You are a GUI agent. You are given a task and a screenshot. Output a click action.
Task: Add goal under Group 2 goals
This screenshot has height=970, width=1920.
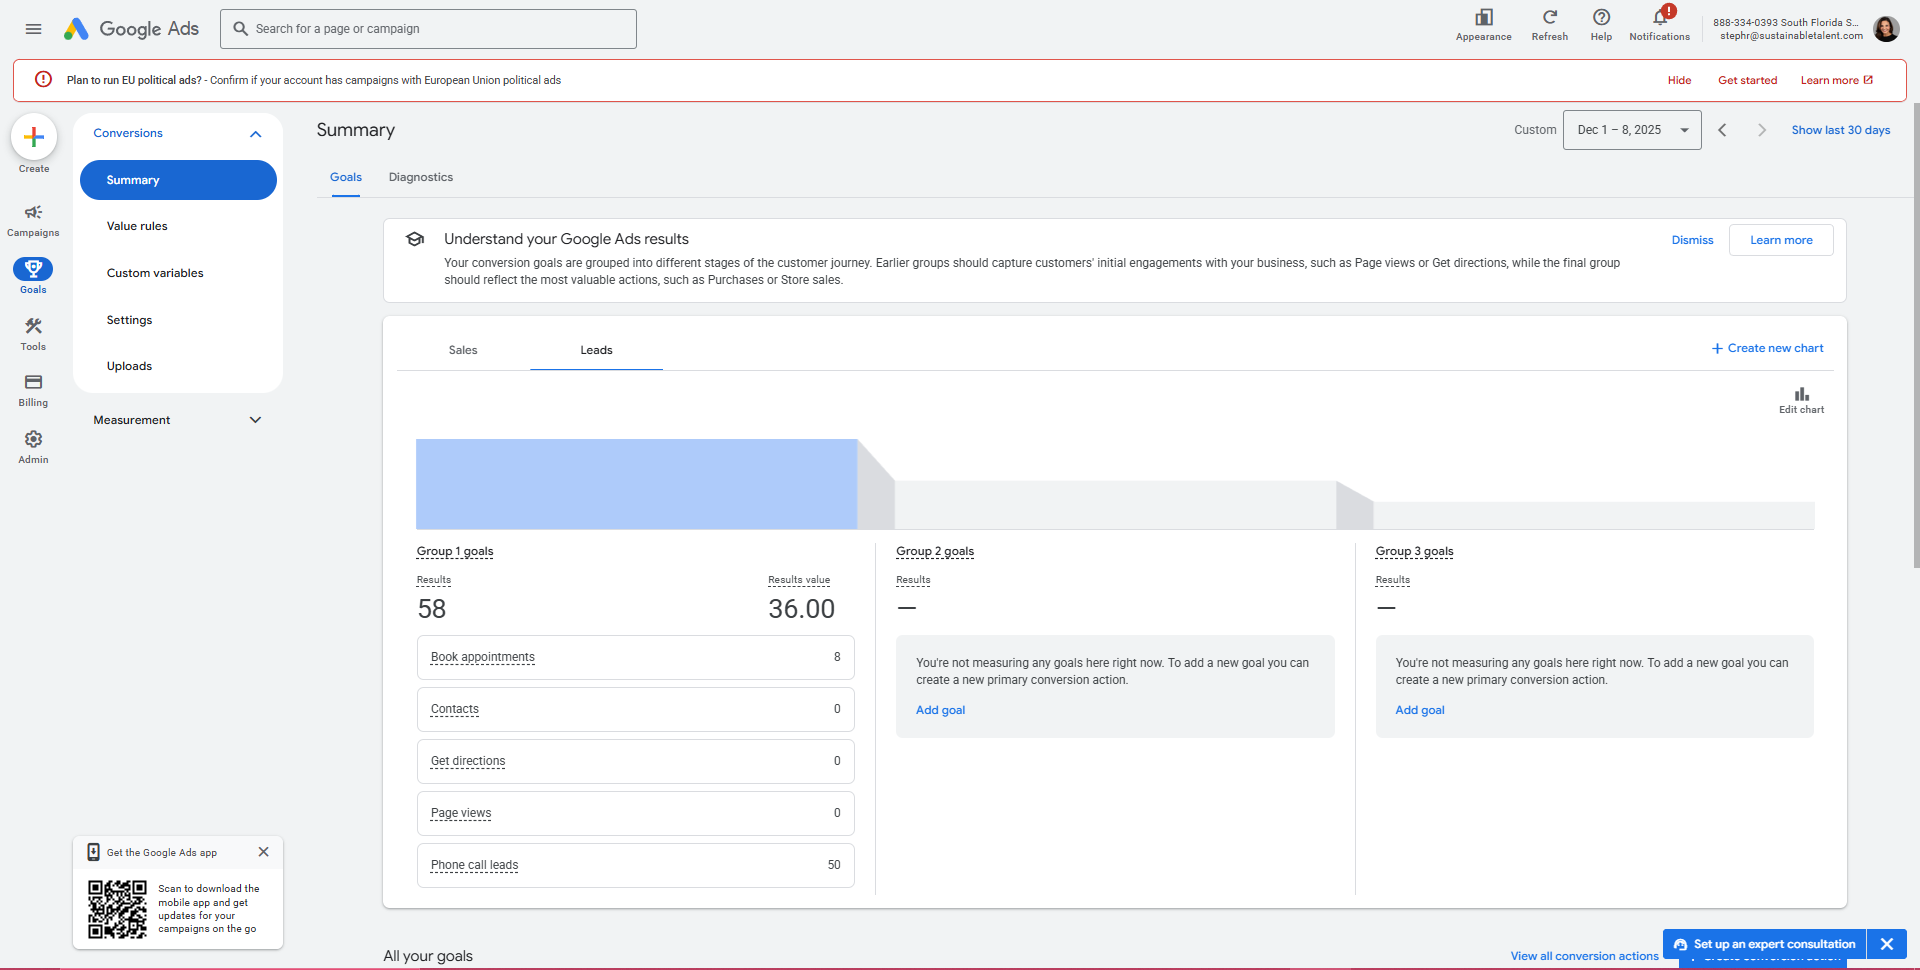(940, 710)
